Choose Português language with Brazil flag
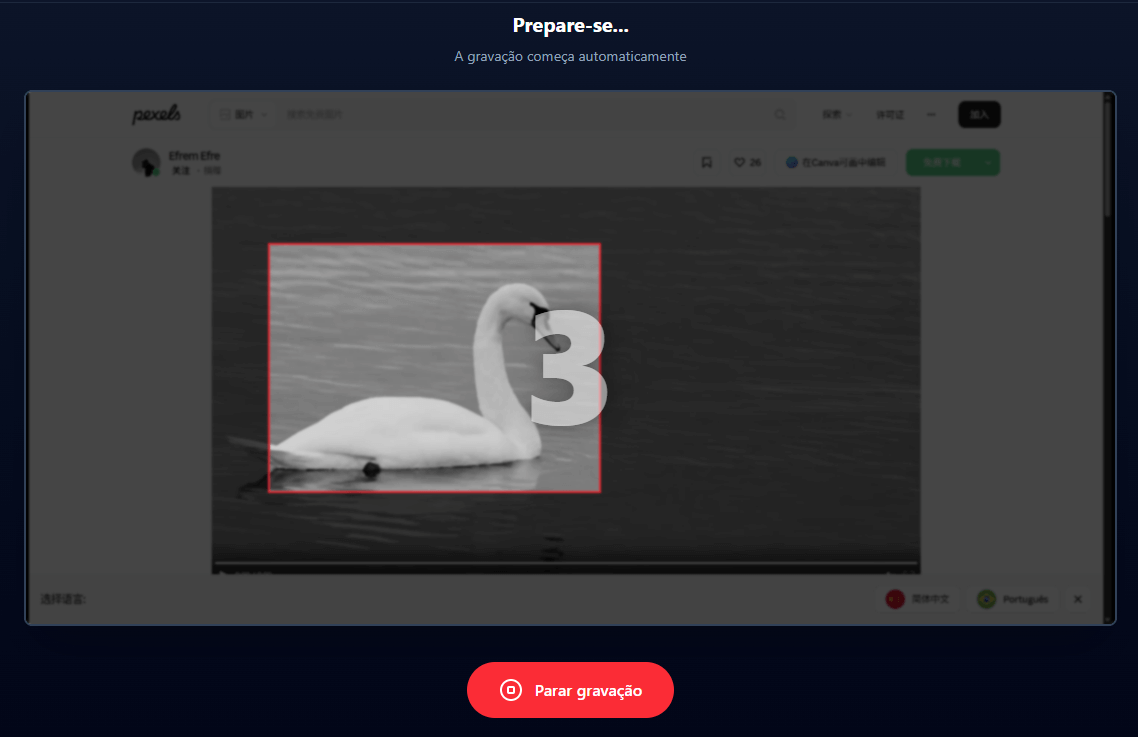Image resolution: width=1138 pixels, height=737 pixels. point(1013,599)
